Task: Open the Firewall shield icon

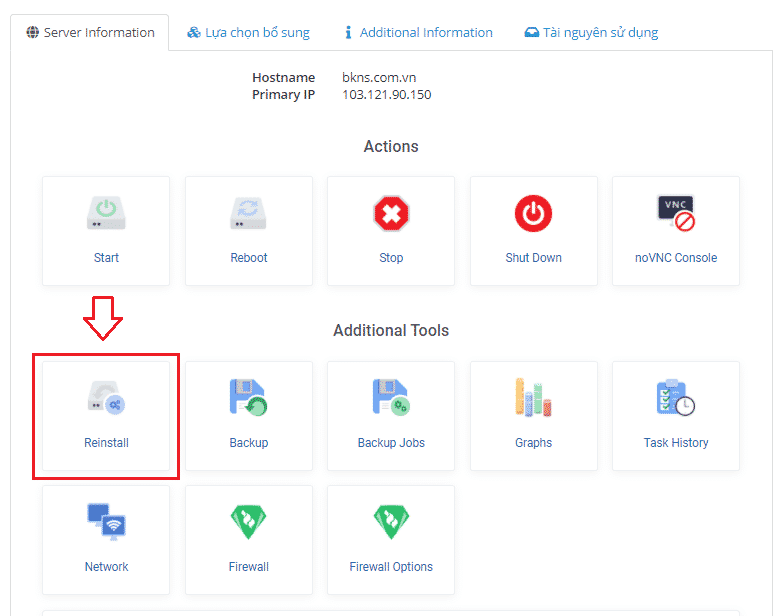Action: (248, 522)
